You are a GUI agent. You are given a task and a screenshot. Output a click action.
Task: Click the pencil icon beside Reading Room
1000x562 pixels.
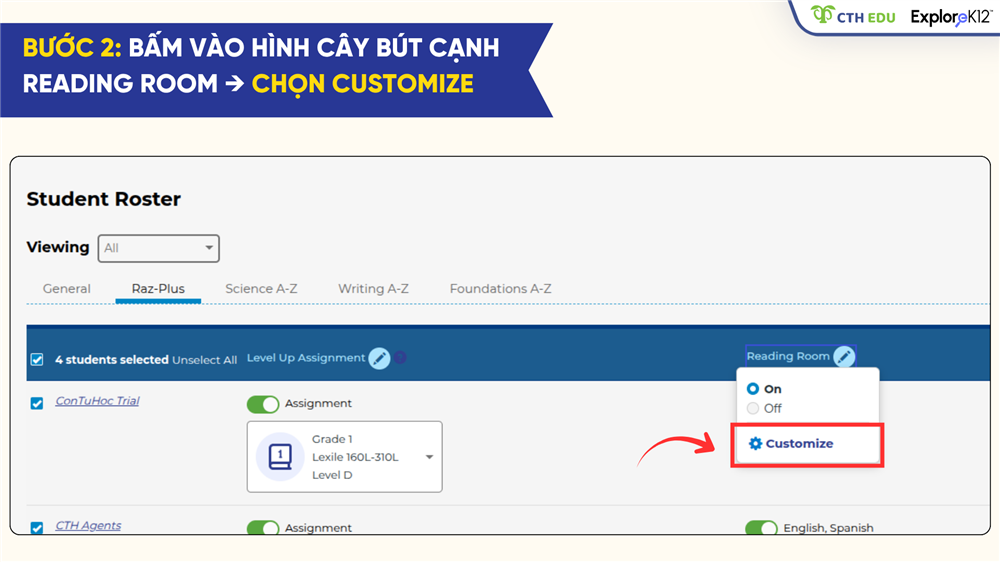(x=844, y=357)
